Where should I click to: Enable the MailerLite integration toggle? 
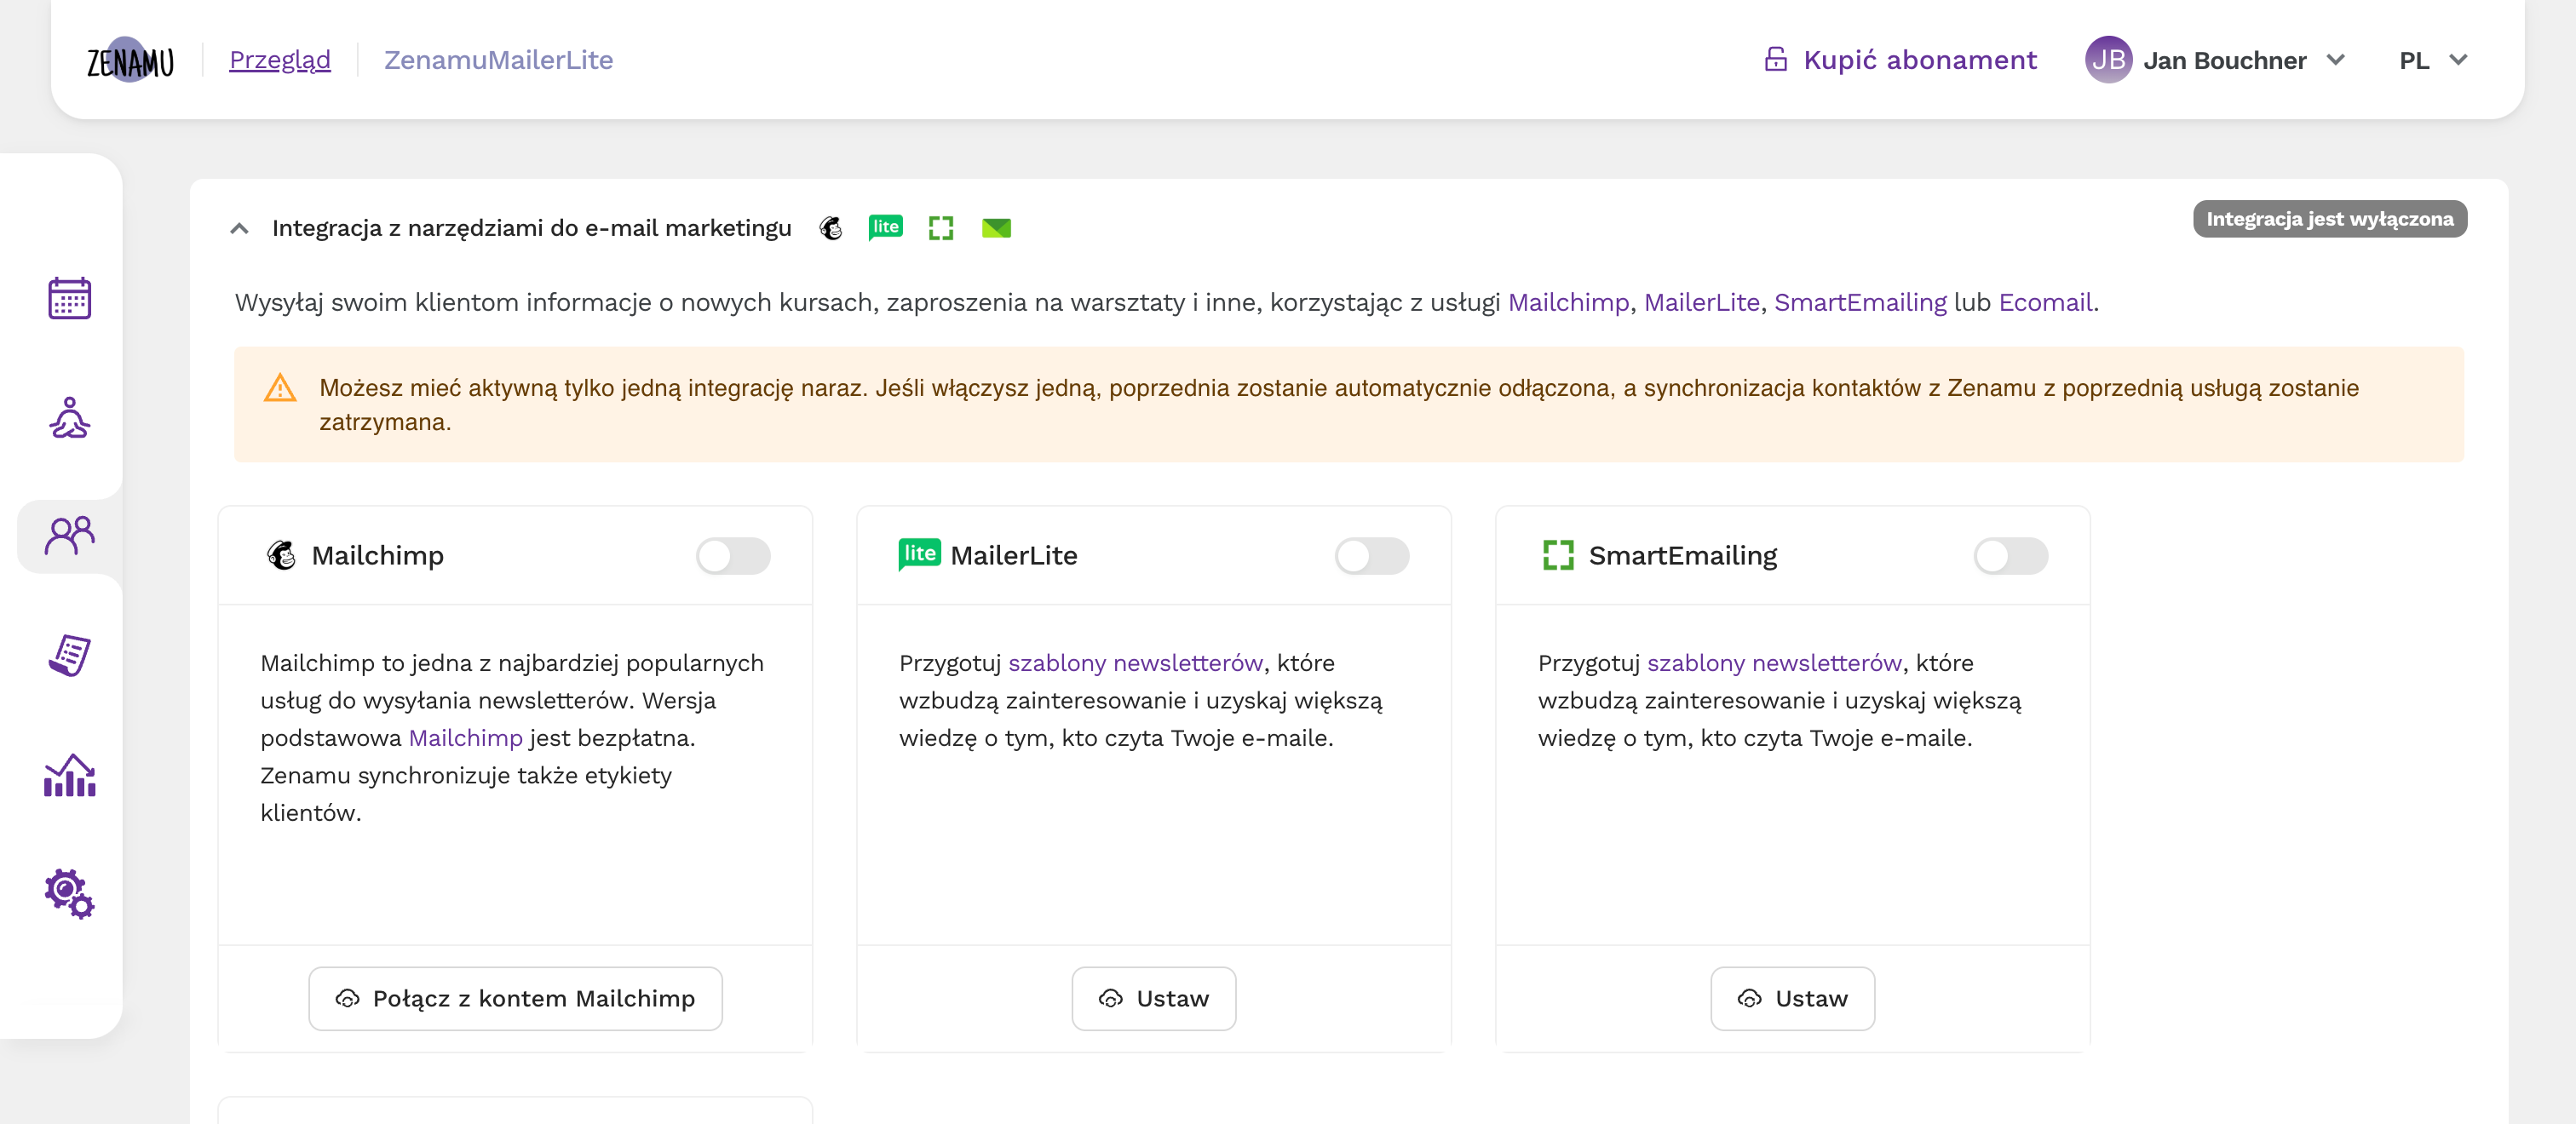(1372, 556)
